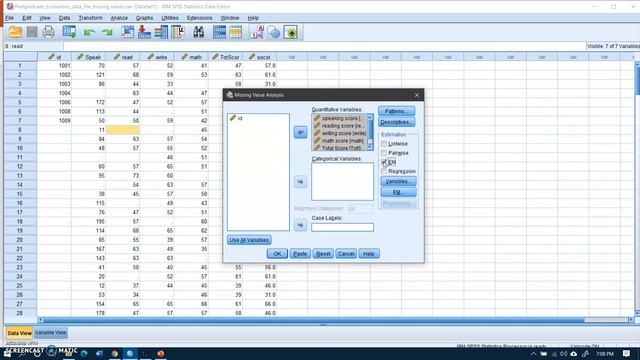Click the data grid vertical scrollbar
640x360 pixels.
click(x=637, y=188)
